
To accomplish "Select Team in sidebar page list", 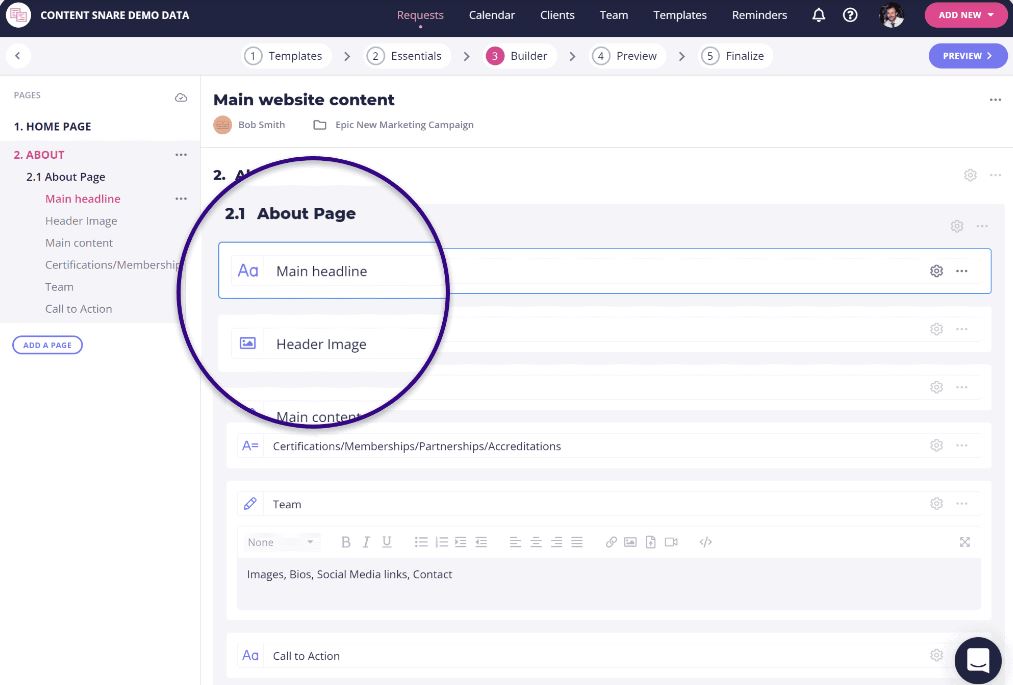I will (x=59, y=287).
